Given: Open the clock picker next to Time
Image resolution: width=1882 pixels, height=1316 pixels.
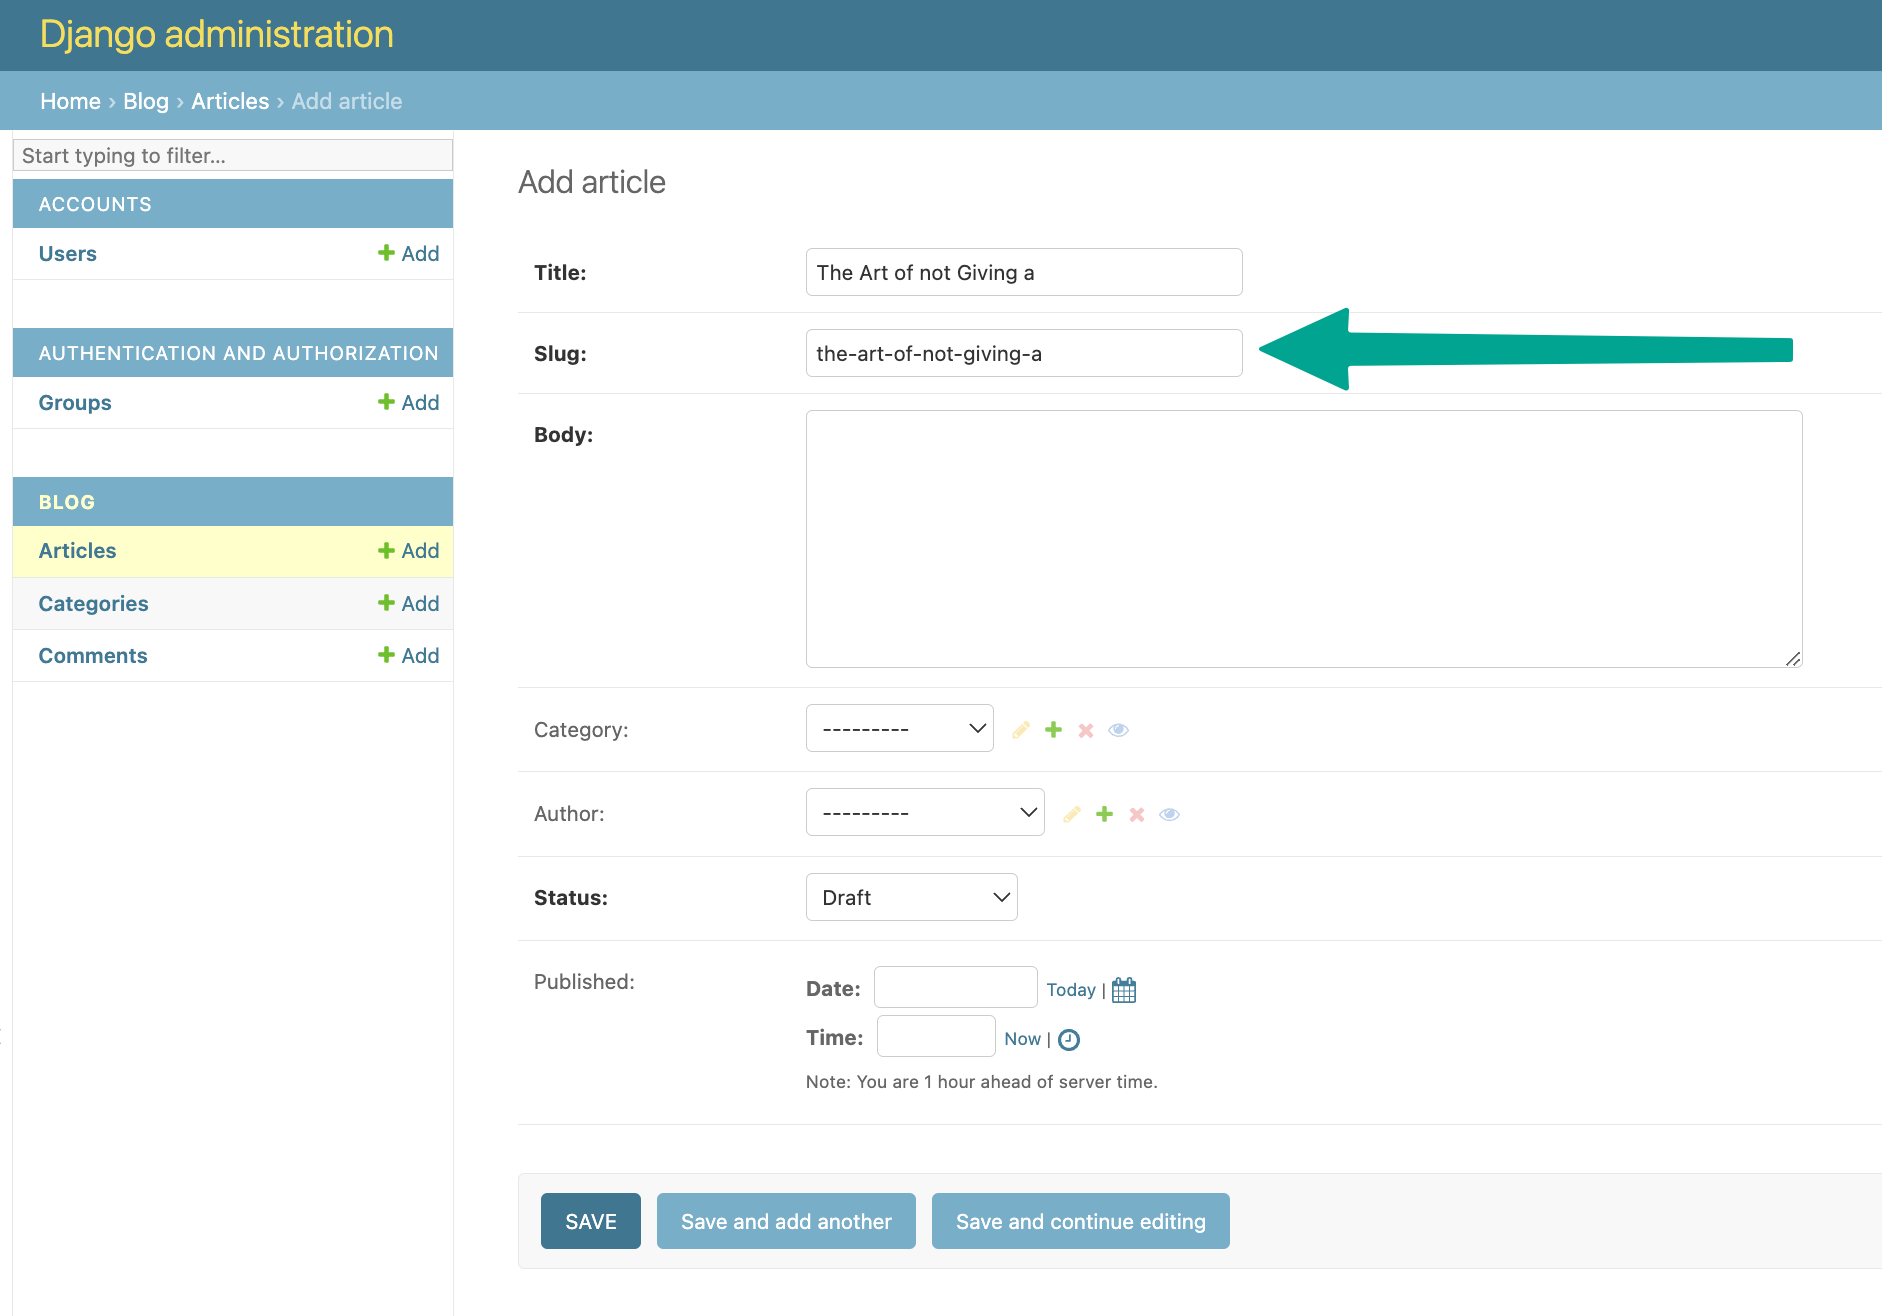Looking at the screenshot, I should 1069,1039.
